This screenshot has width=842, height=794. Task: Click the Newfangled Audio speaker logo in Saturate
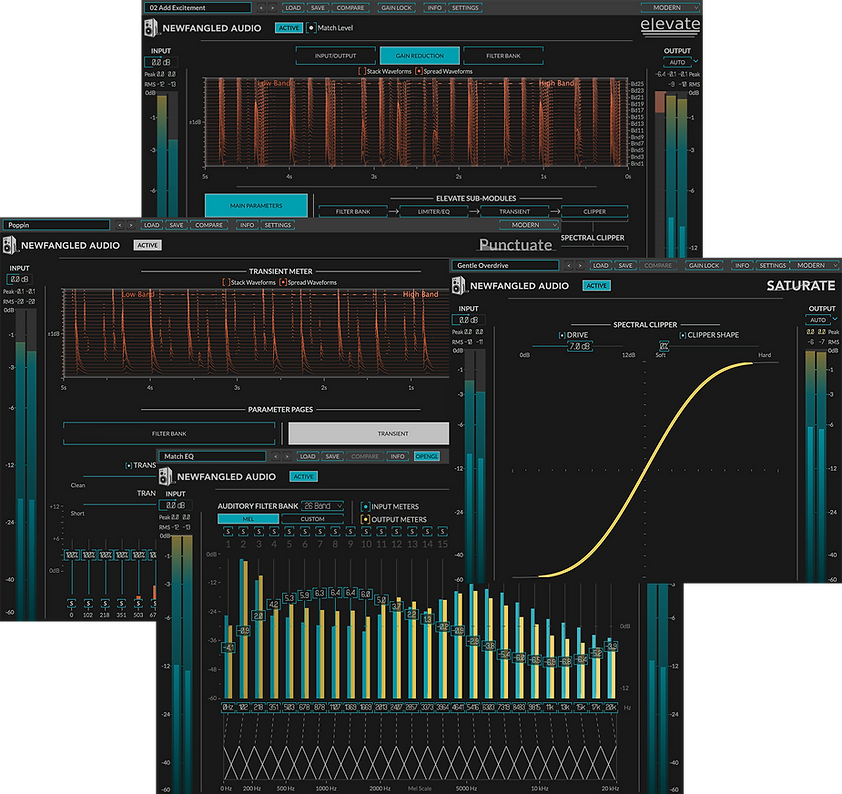click(x=459, y=286)
